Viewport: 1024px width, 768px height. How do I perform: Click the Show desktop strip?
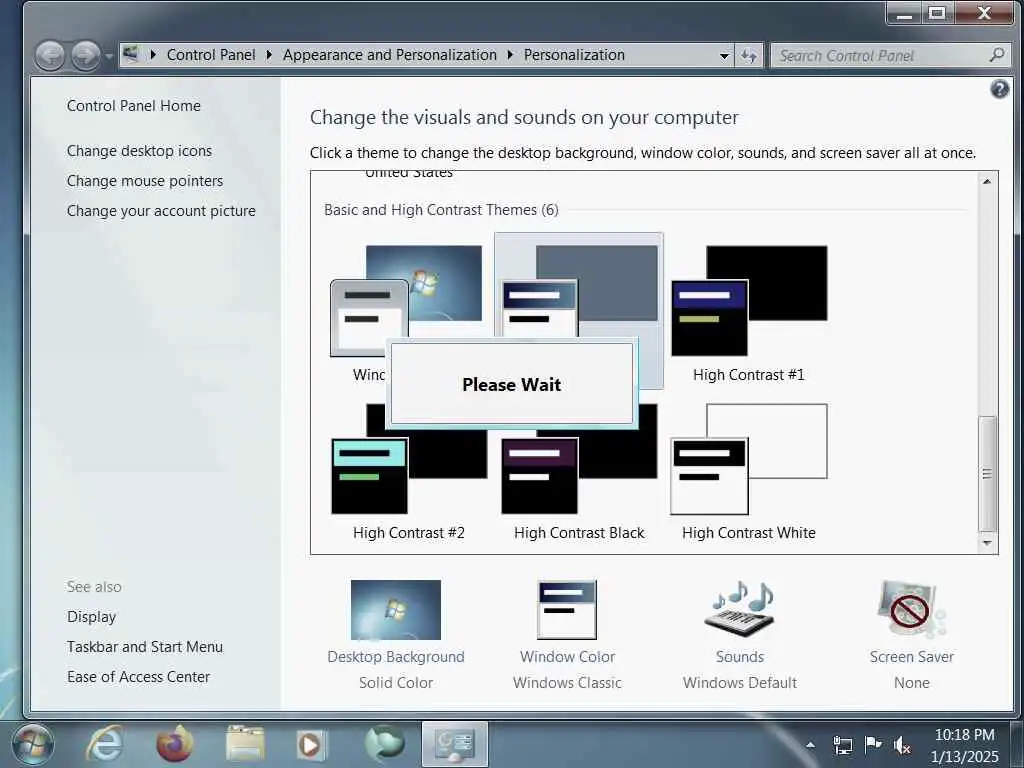click(x=1017, y=744)
